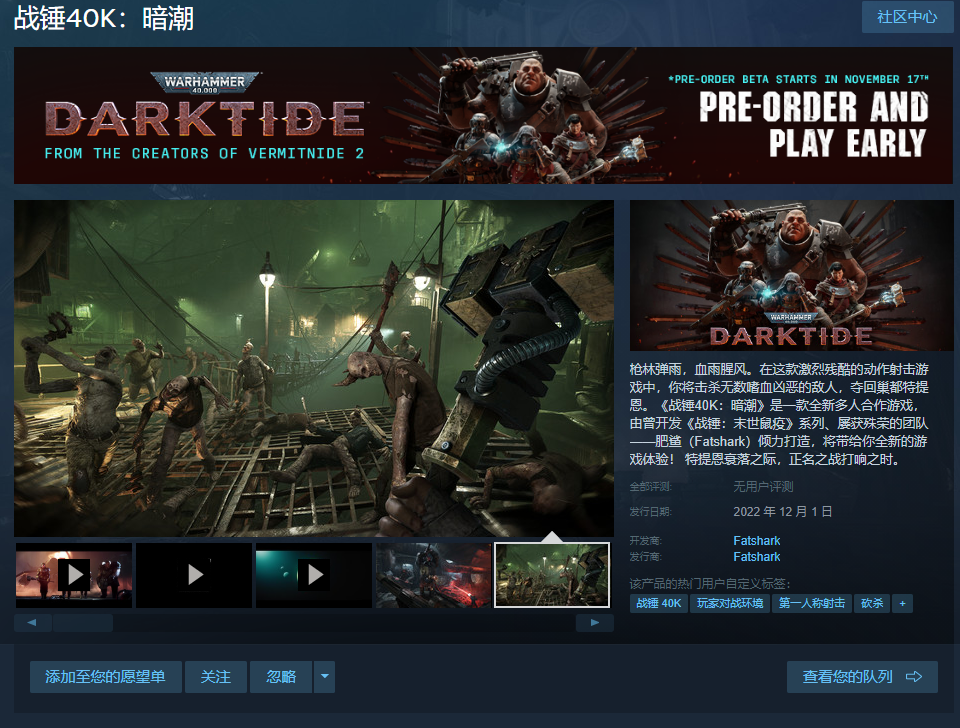Click the right arrow of thumbnail strip
The height and width of the screenshot is (728, 960).
point(594,623)
